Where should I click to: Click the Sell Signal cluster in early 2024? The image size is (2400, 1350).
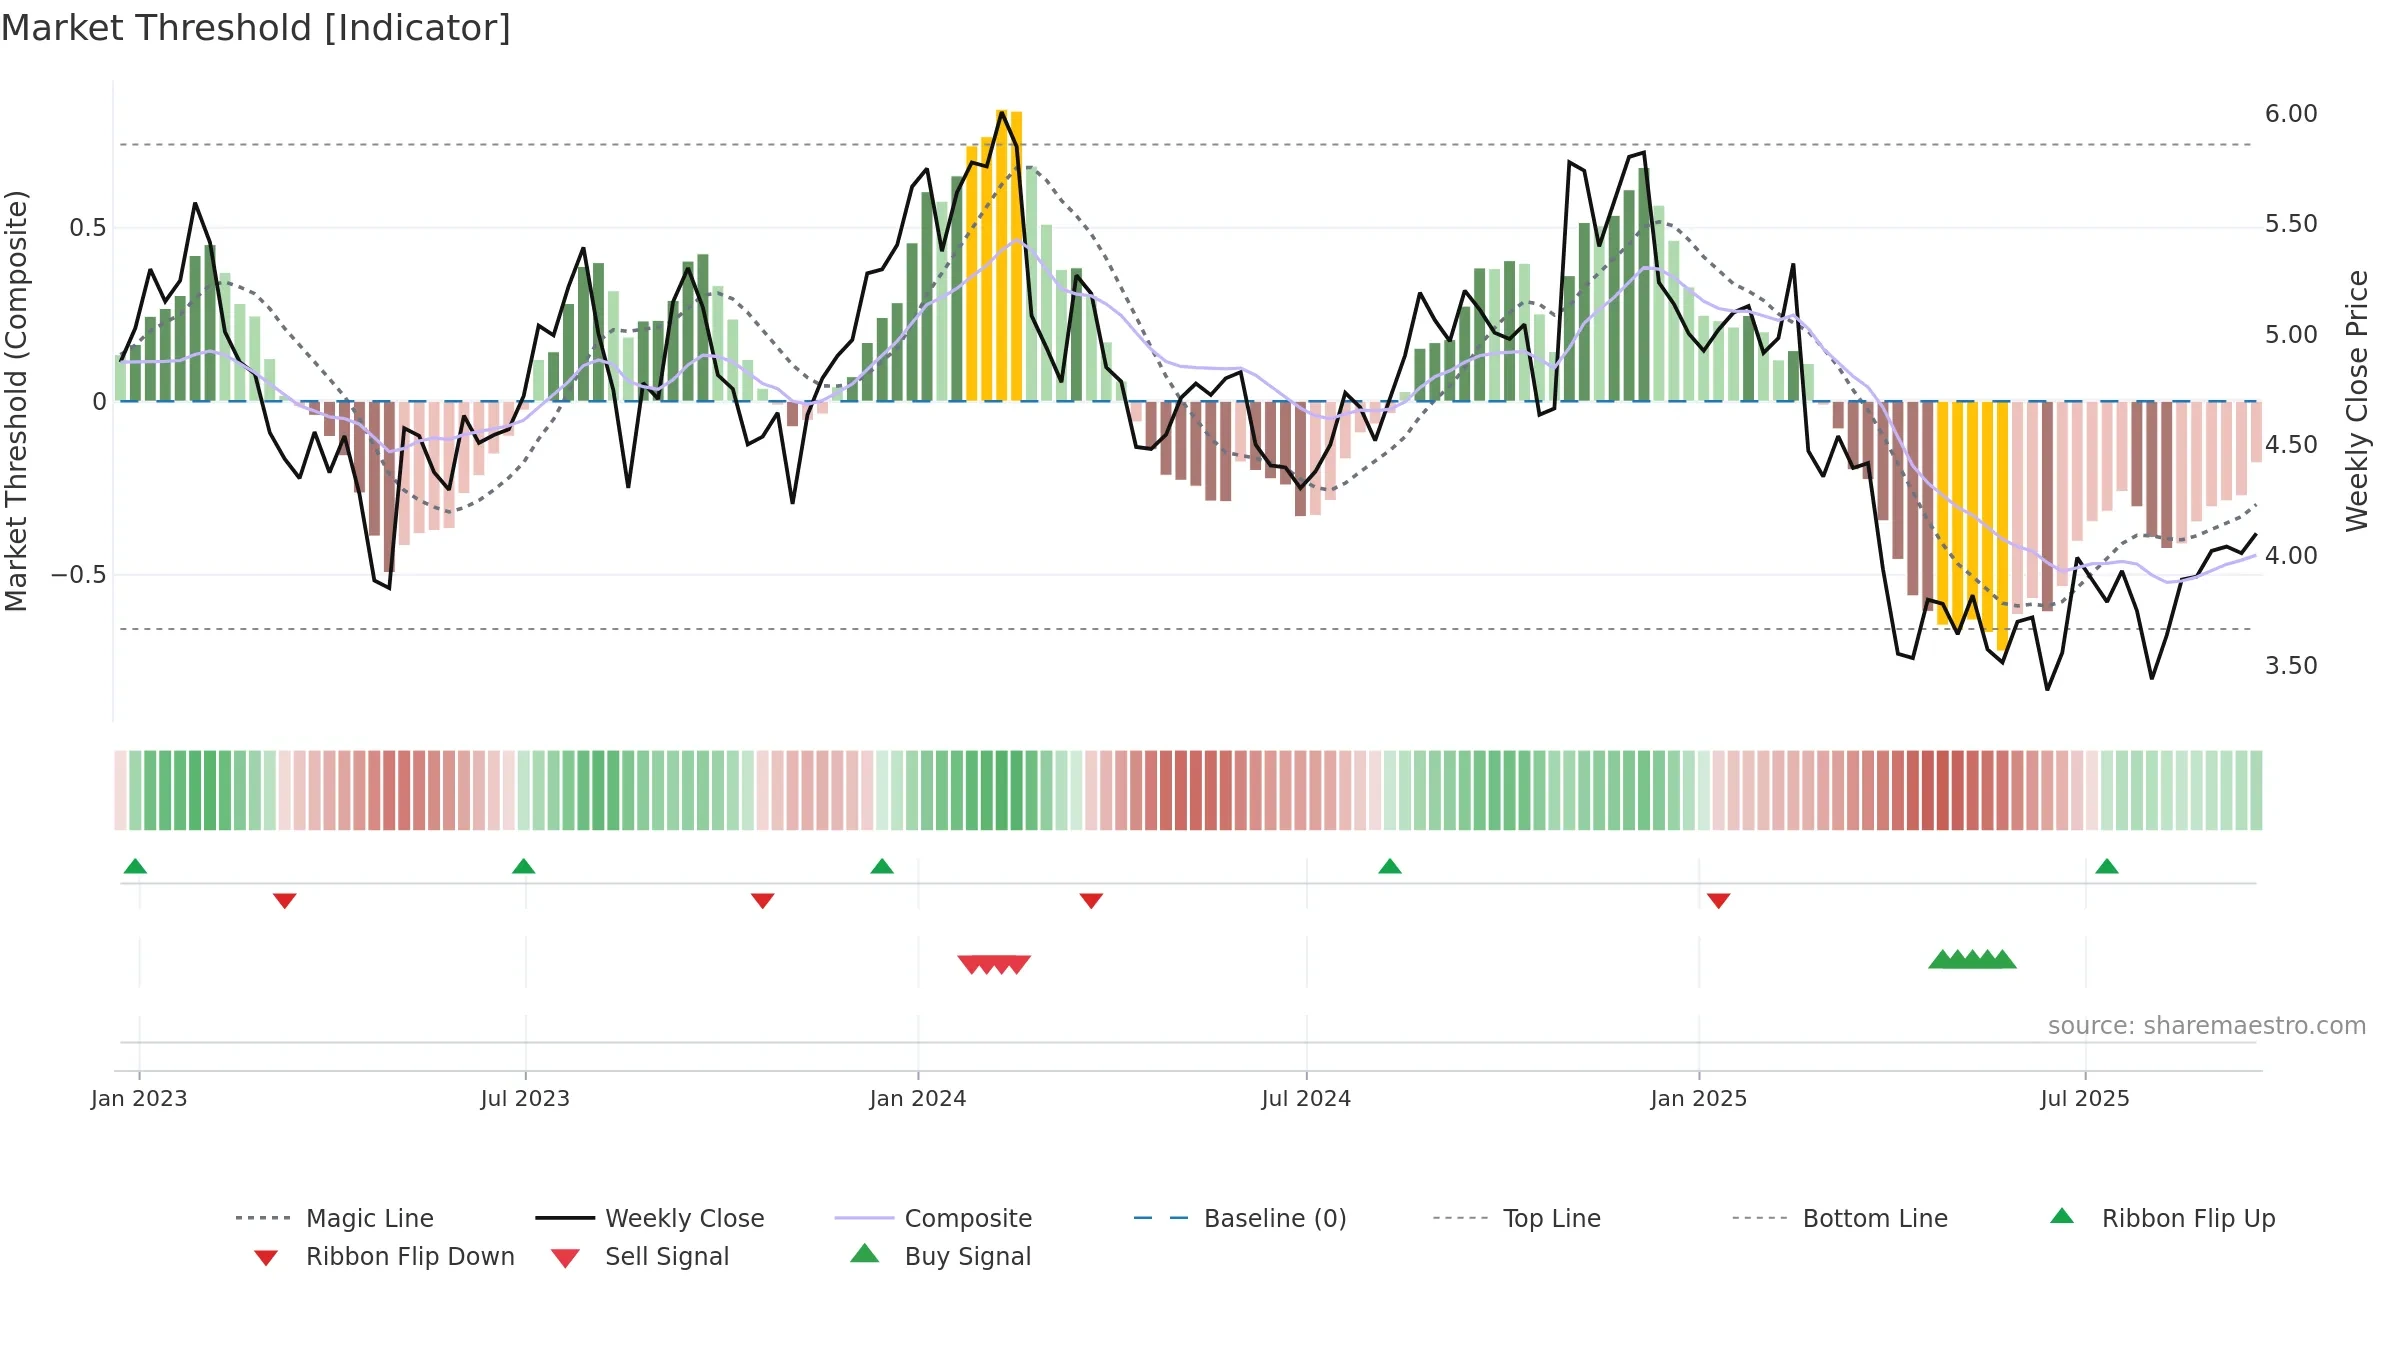click(x=994, y=964)
